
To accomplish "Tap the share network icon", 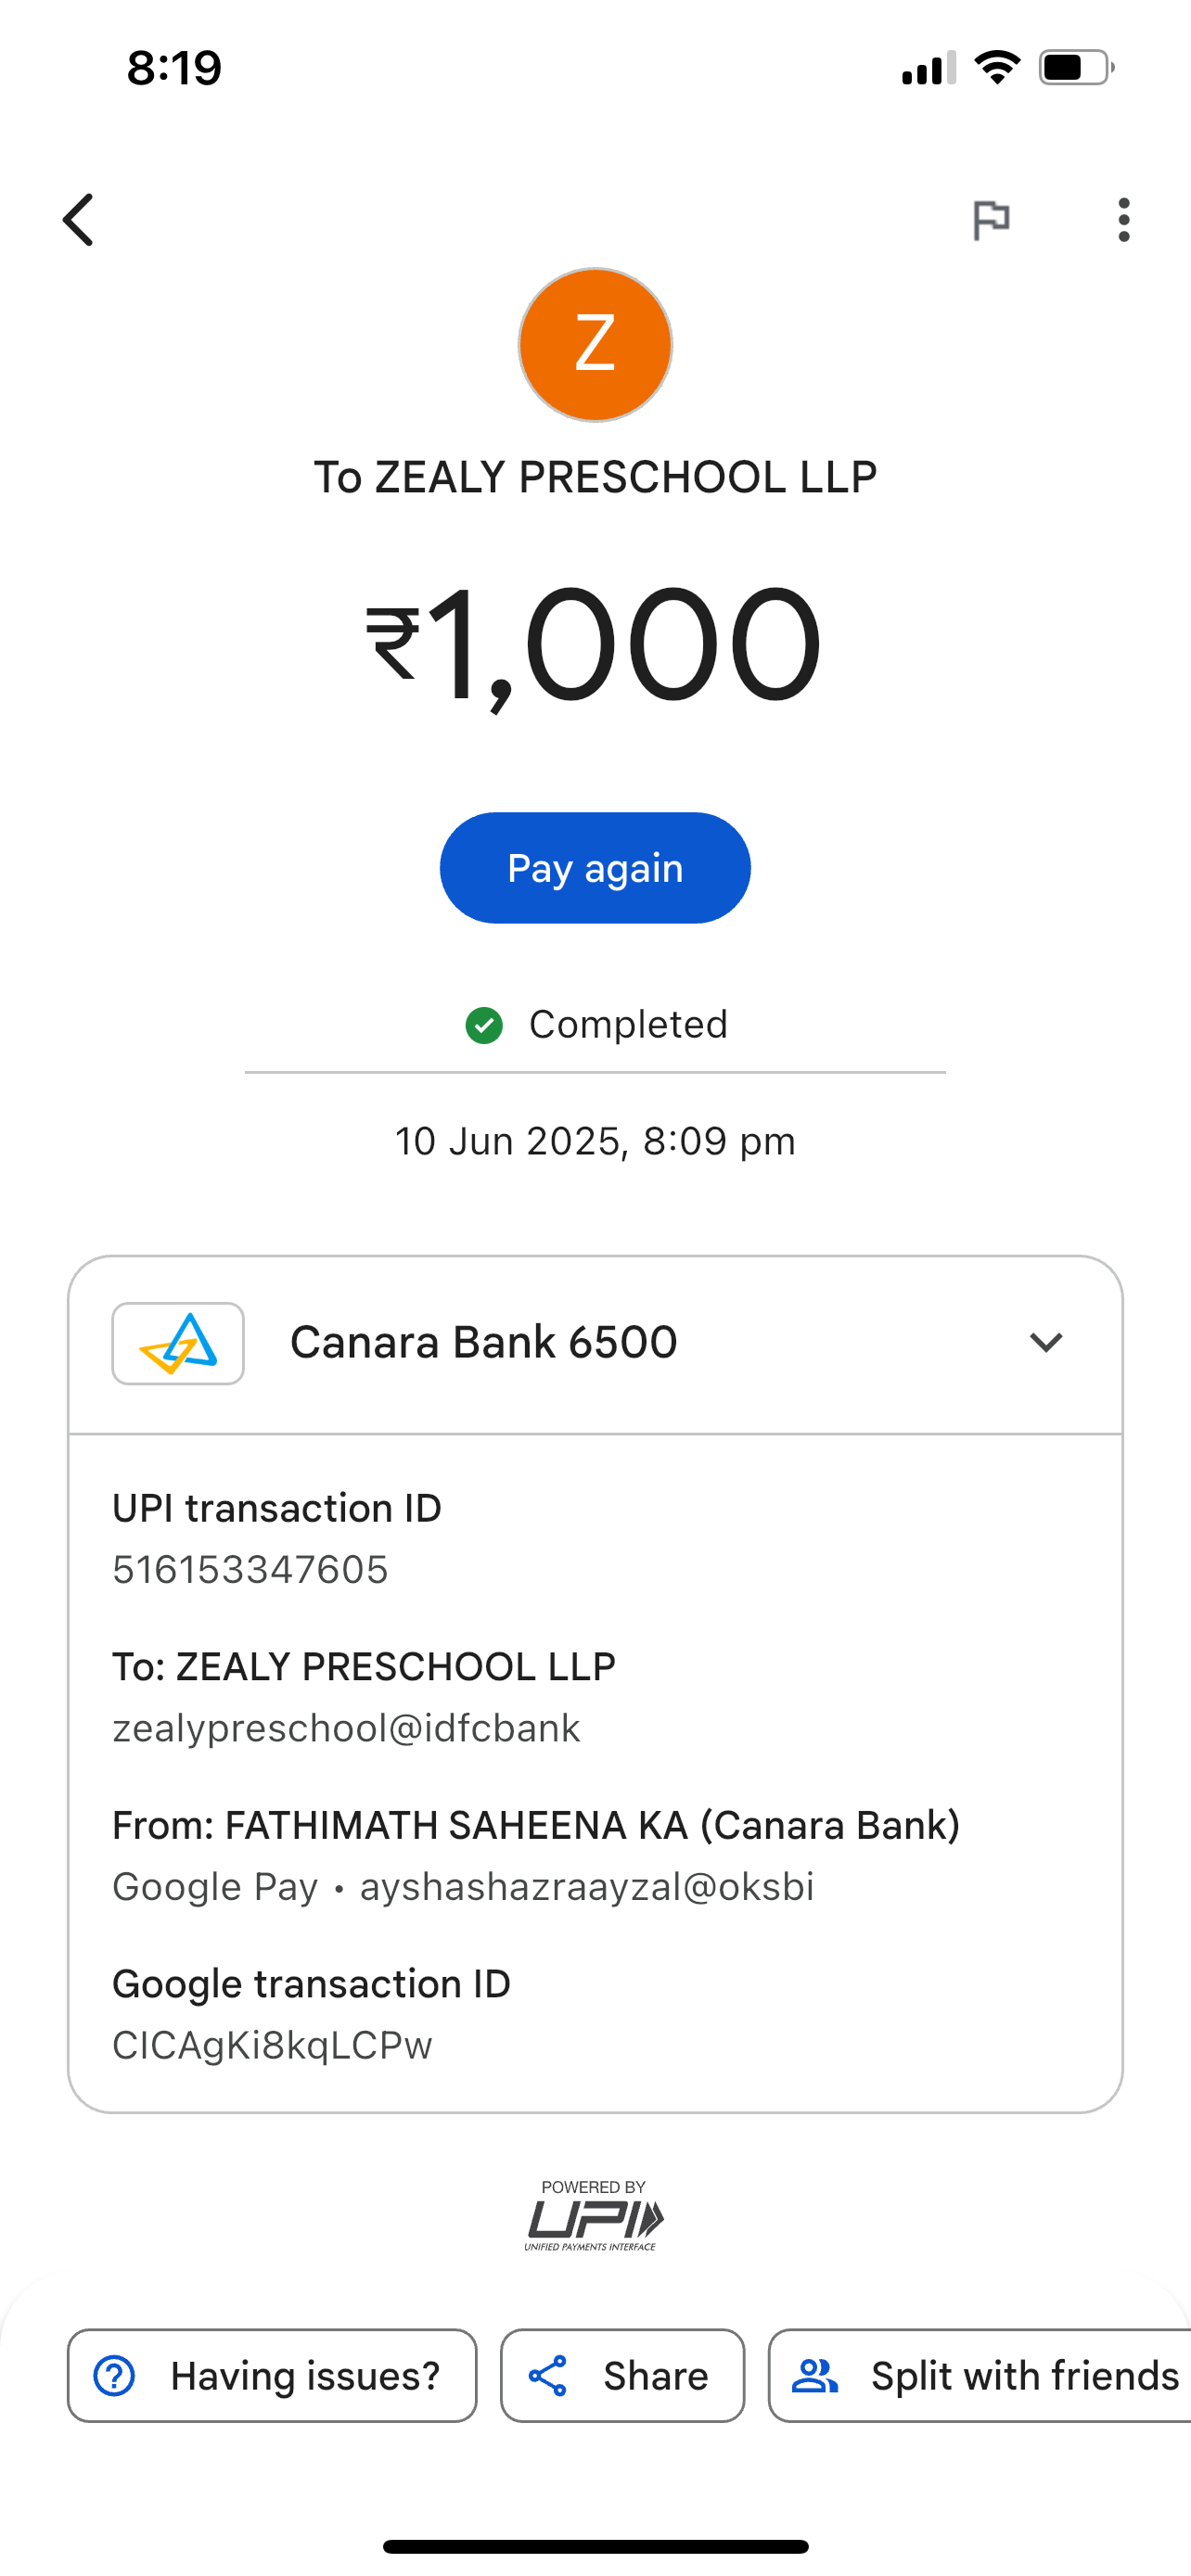I will point(548,2376).
